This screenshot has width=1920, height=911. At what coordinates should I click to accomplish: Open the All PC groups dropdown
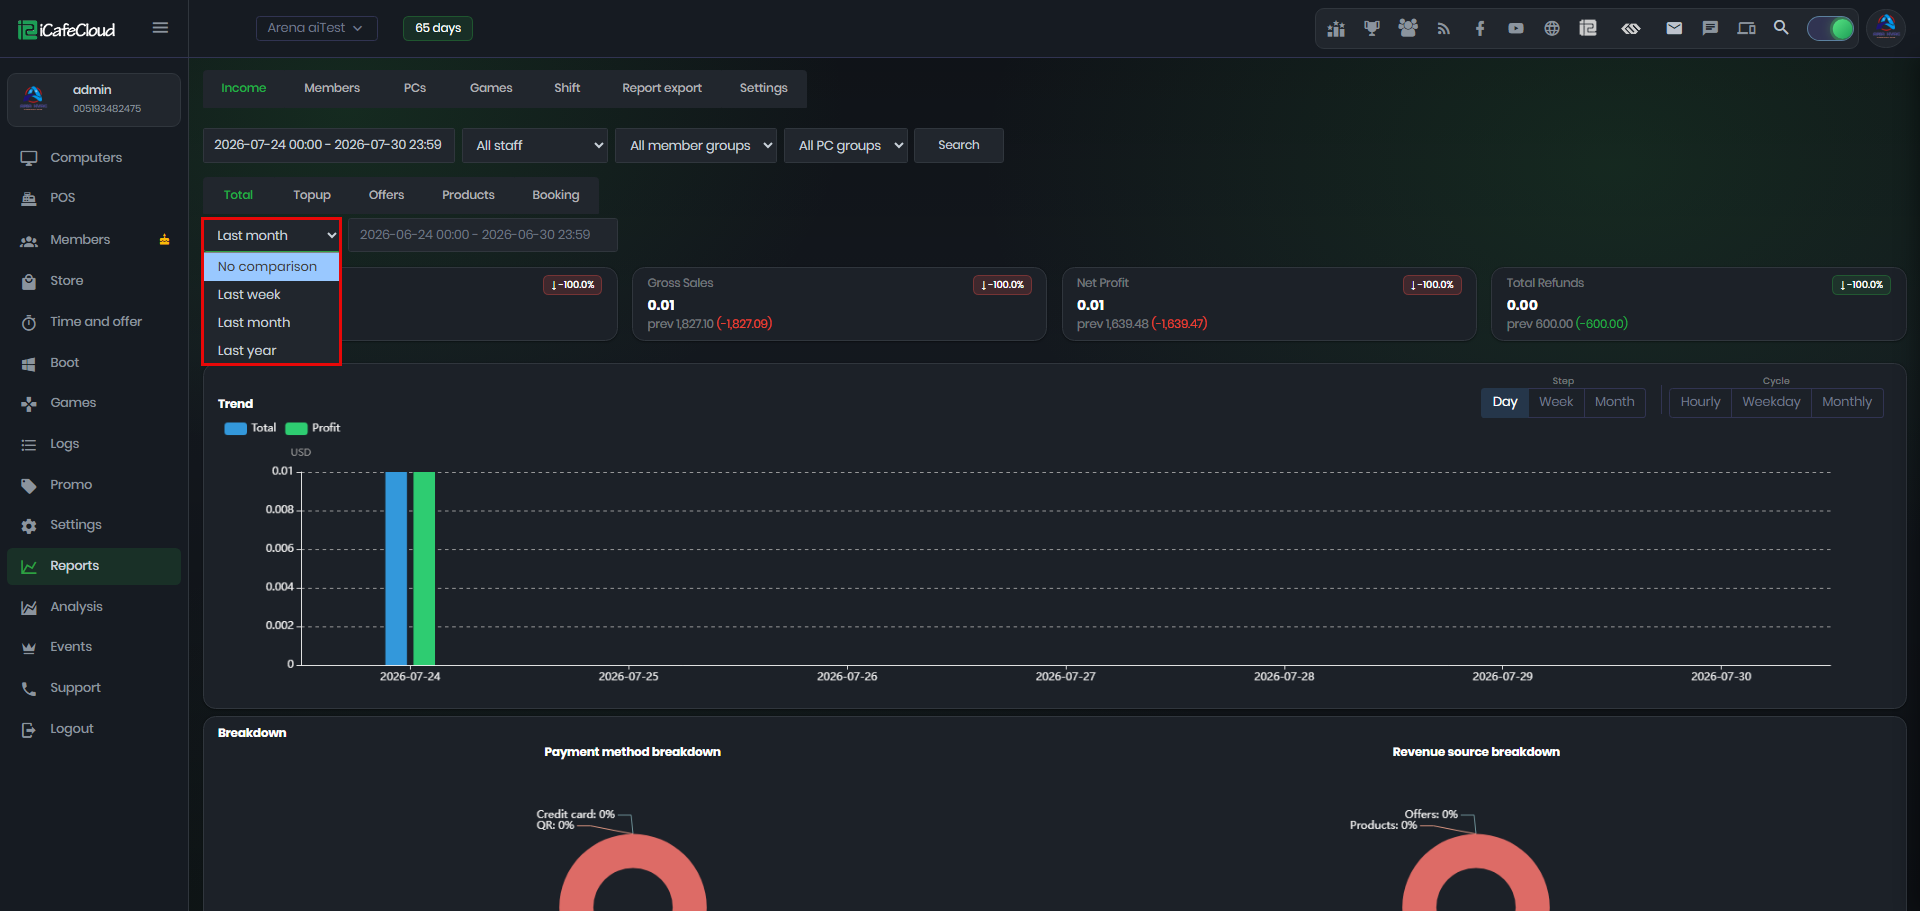[846, 145]
